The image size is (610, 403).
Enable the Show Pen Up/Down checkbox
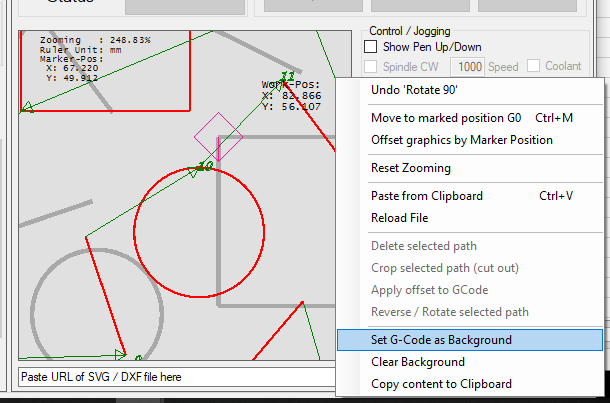click(371, 47)
